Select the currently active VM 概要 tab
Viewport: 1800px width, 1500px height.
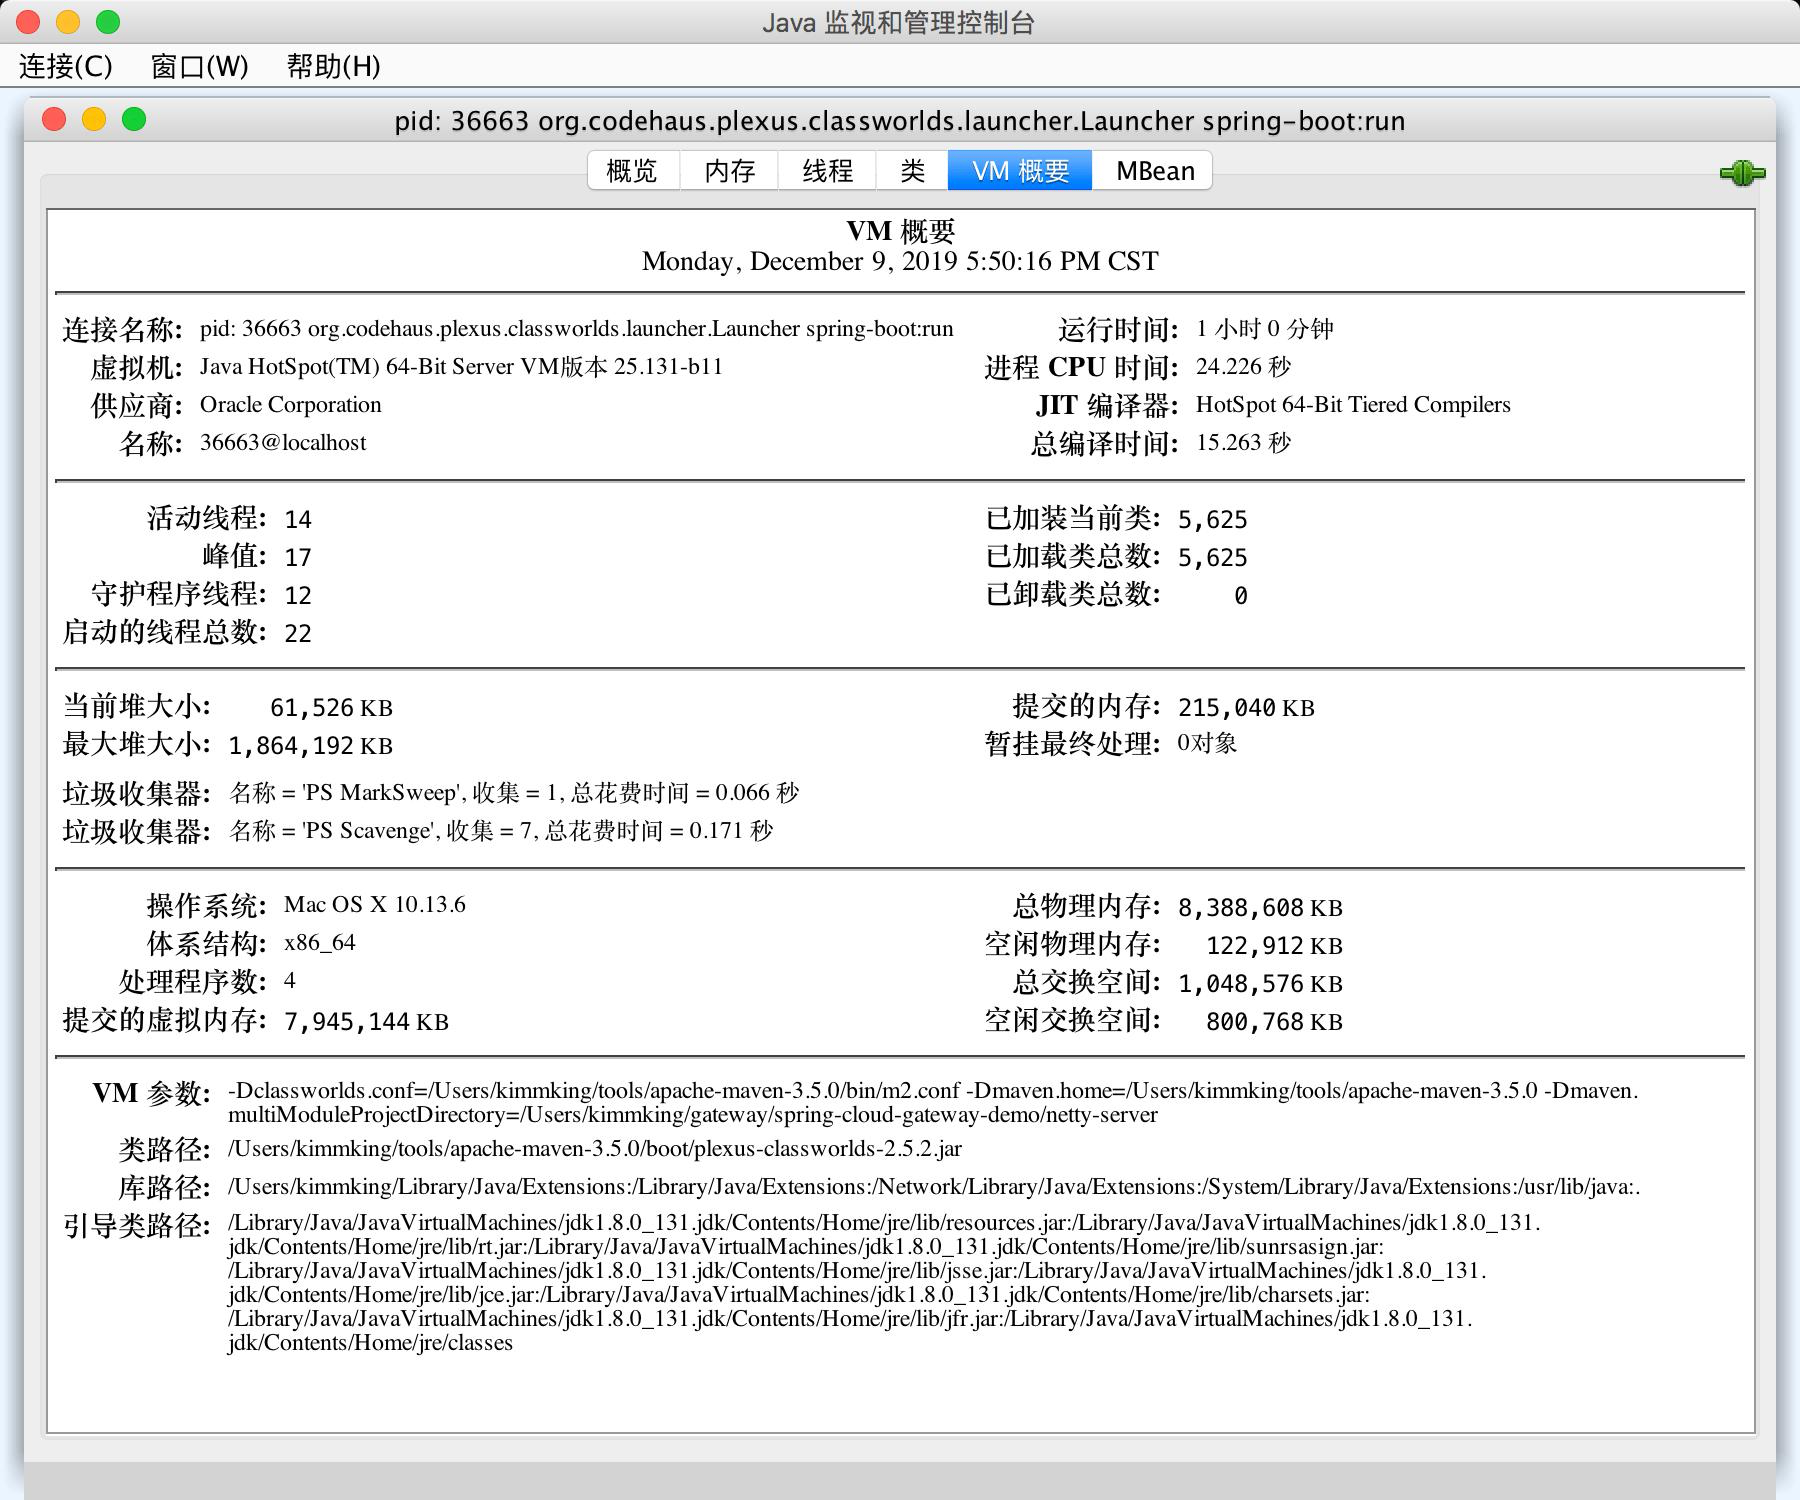click(x=1021, y=170)
